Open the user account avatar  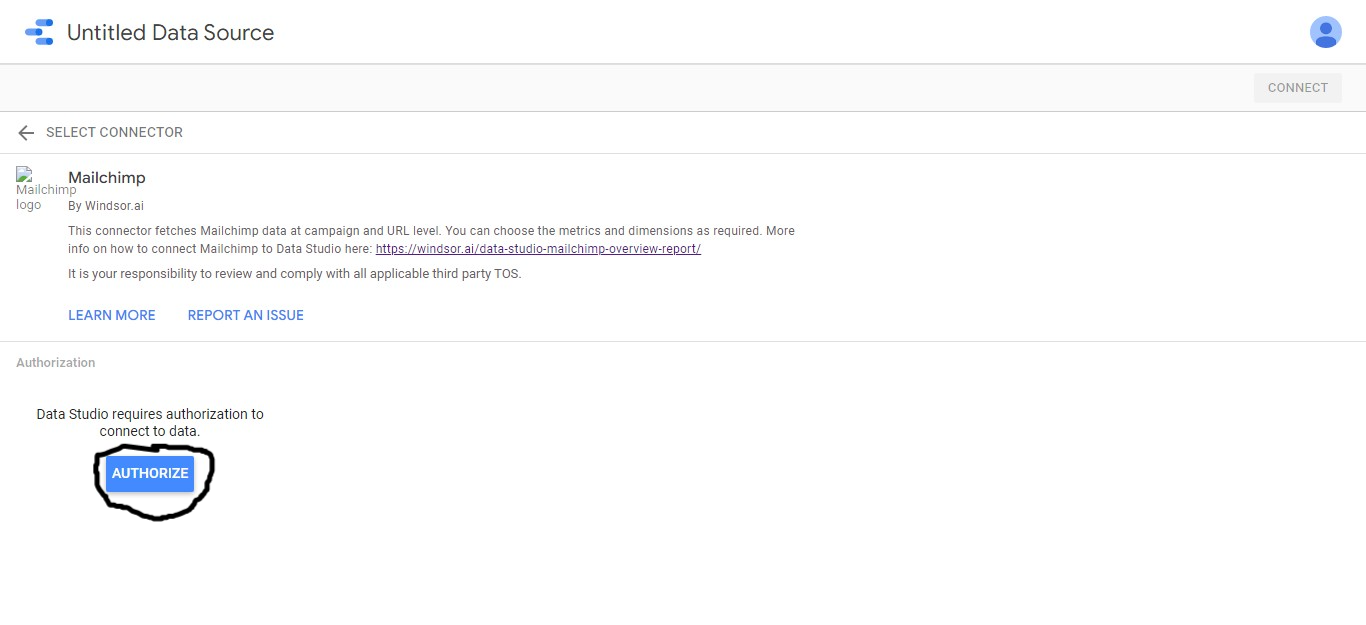[1325, 32]
